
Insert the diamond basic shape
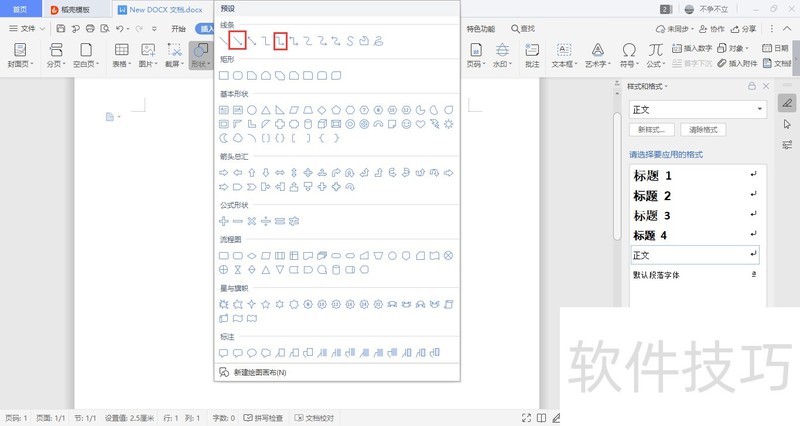click(322, 110)
